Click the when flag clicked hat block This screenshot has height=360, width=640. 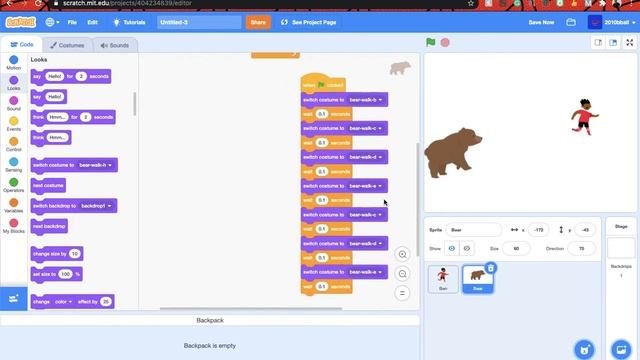323,84
